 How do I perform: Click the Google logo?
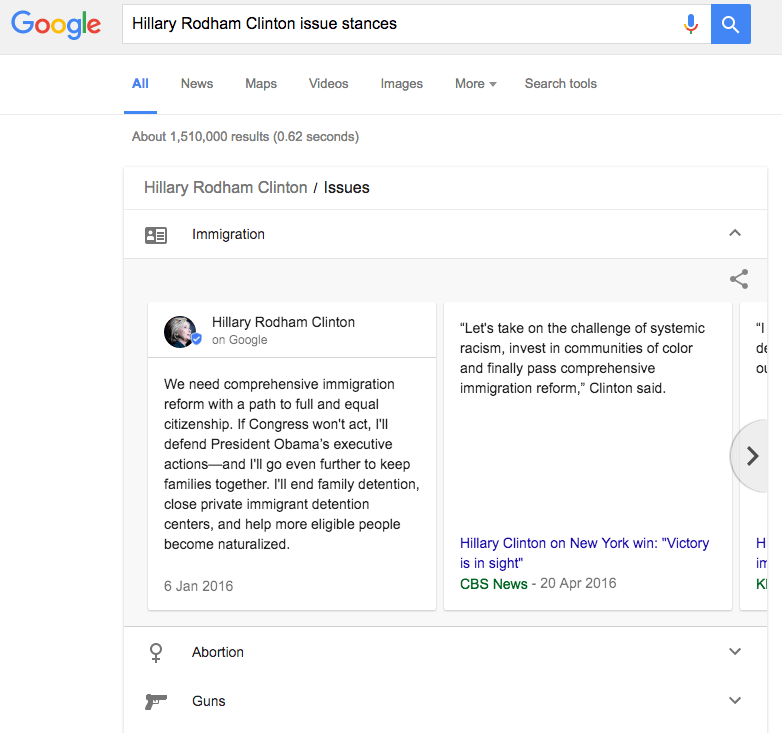pos(56,24)
